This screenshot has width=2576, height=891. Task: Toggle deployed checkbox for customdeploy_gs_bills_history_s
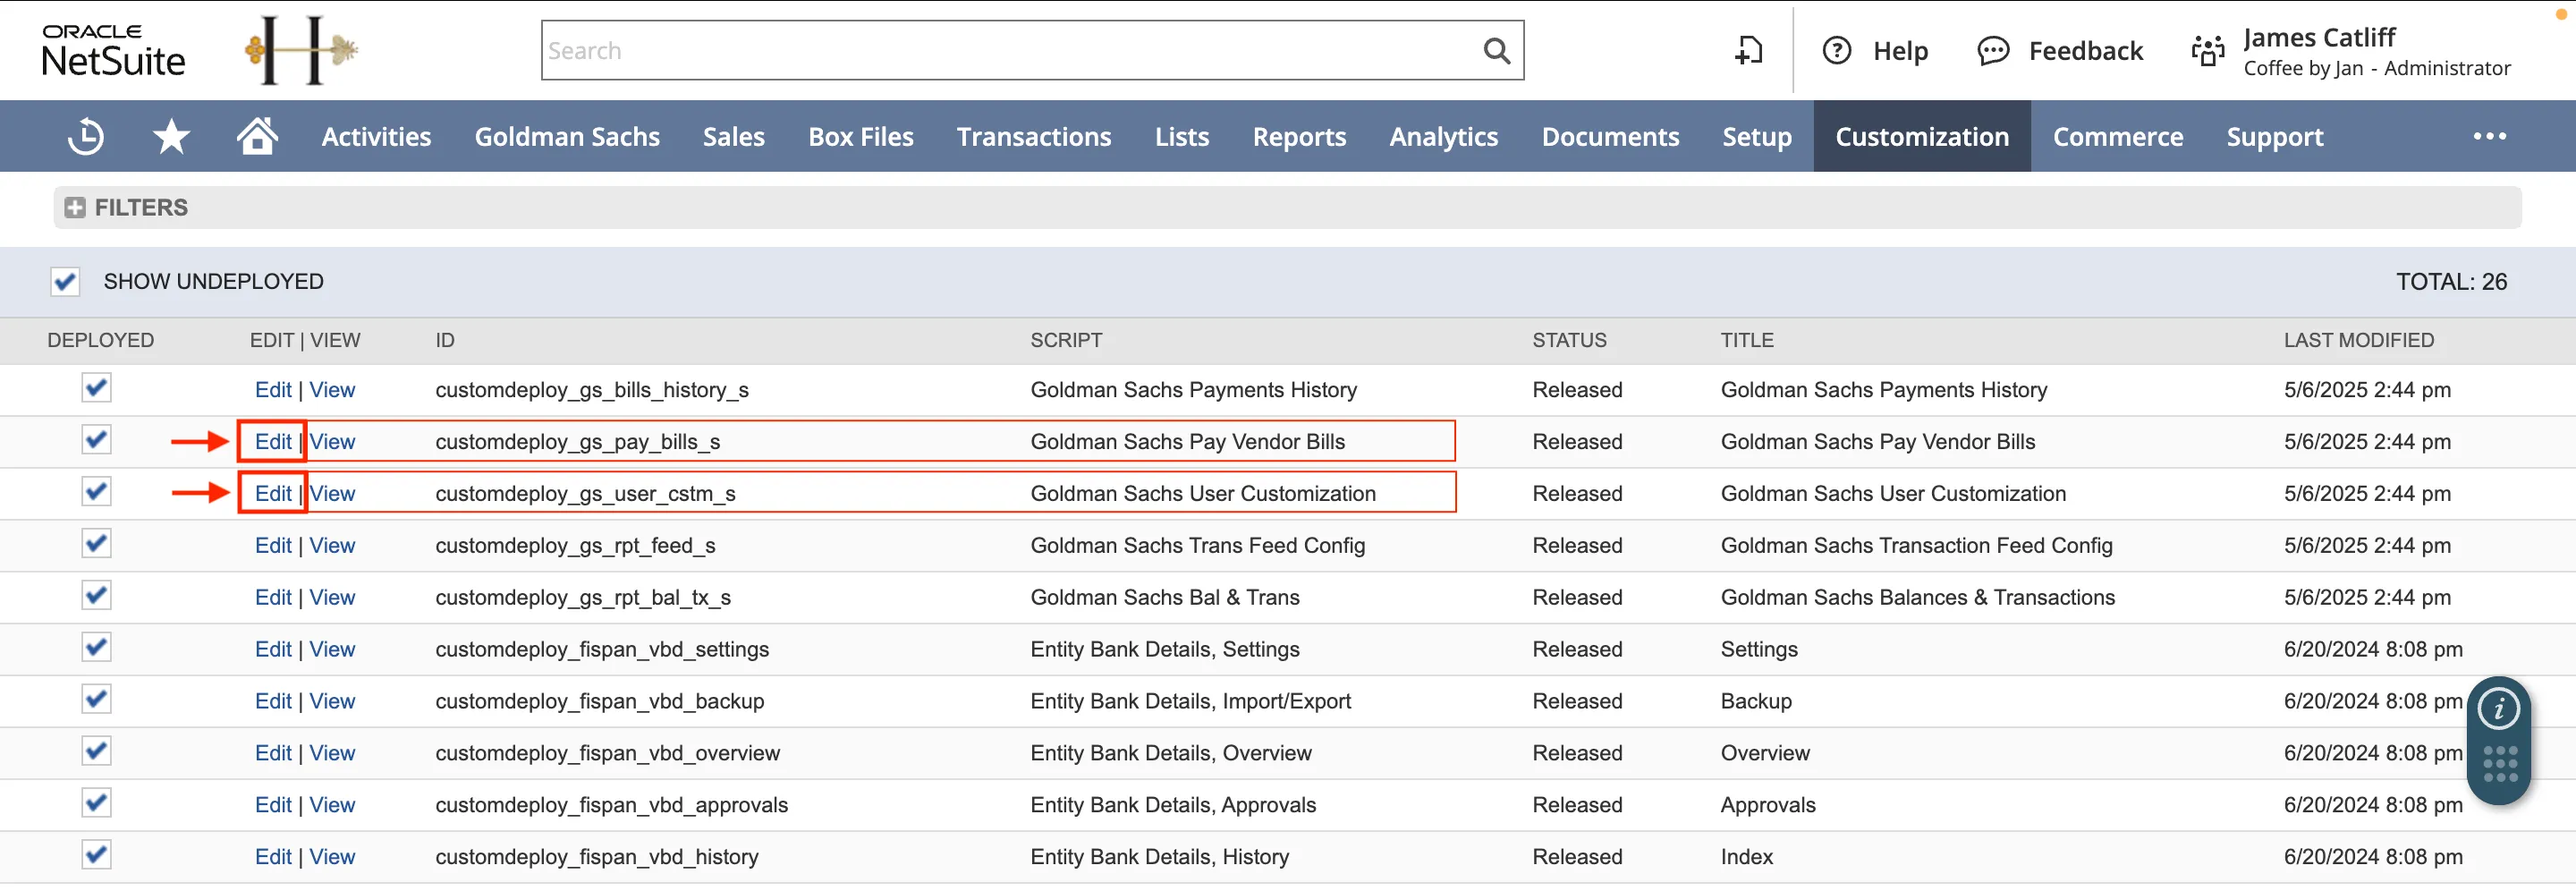[x=96, y=388]
